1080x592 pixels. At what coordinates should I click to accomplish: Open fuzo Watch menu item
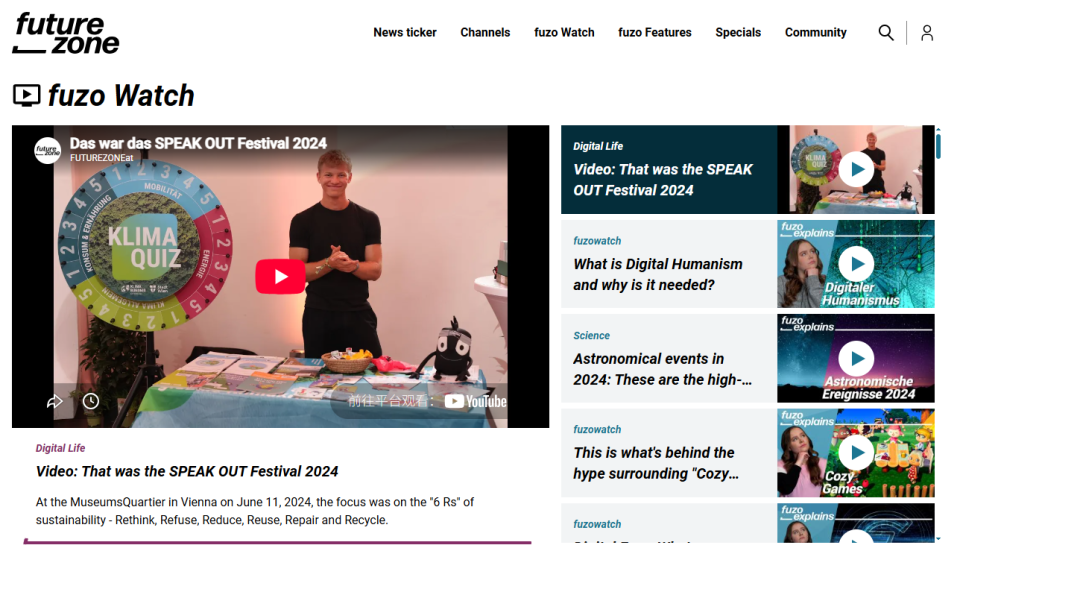point(564,32)
